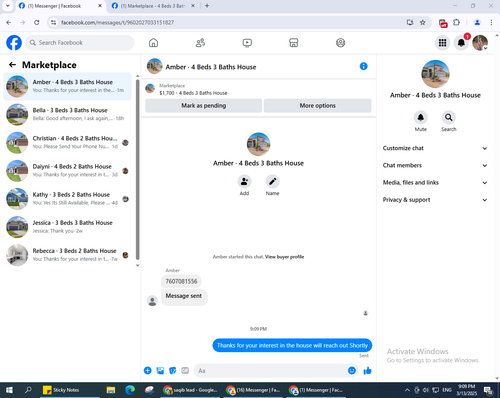Image resolution: width=500 pixels, height=398 pixels.
Task: Open the Windows taskbar search icon
Action: tap(28, 390)
